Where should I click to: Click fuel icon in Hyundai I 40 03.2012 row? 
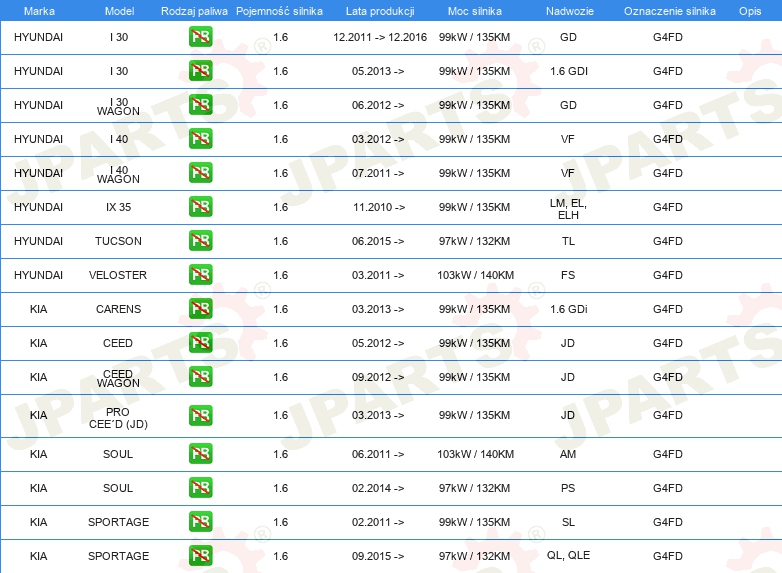(x=200, y=139)
